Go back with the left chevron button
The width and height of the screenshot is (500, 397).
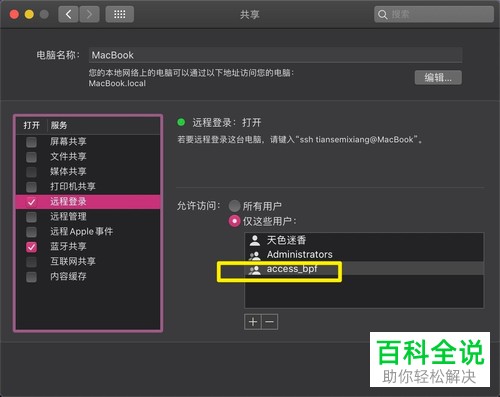click(x=69, y=14)
